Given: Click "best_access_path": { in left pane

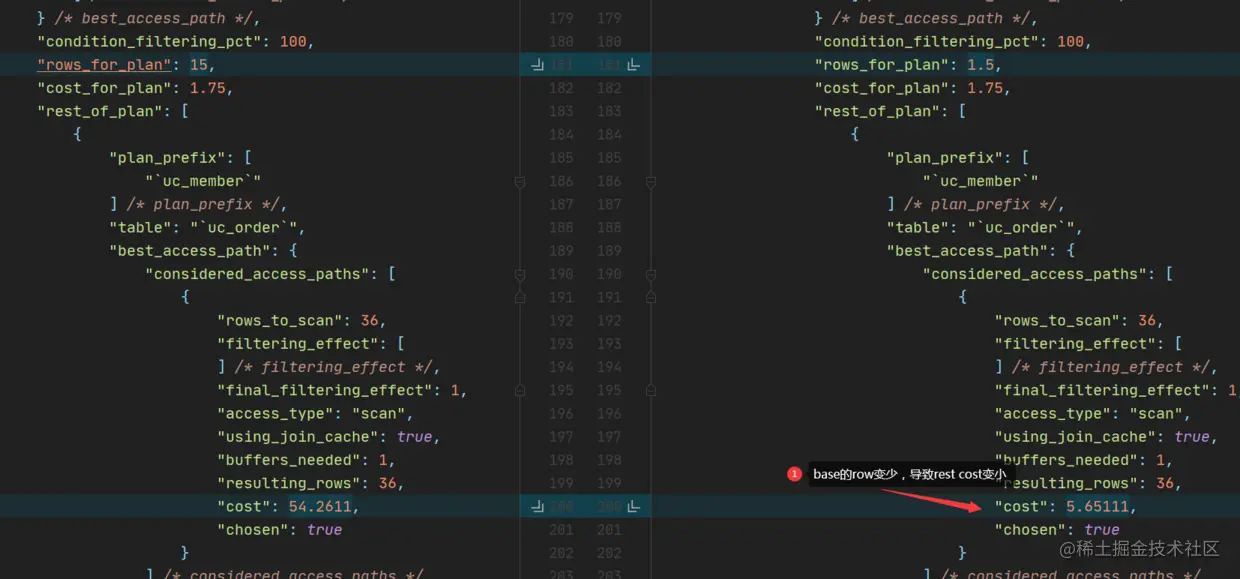Looking at the screenshot, I should [x=203, y=251].
